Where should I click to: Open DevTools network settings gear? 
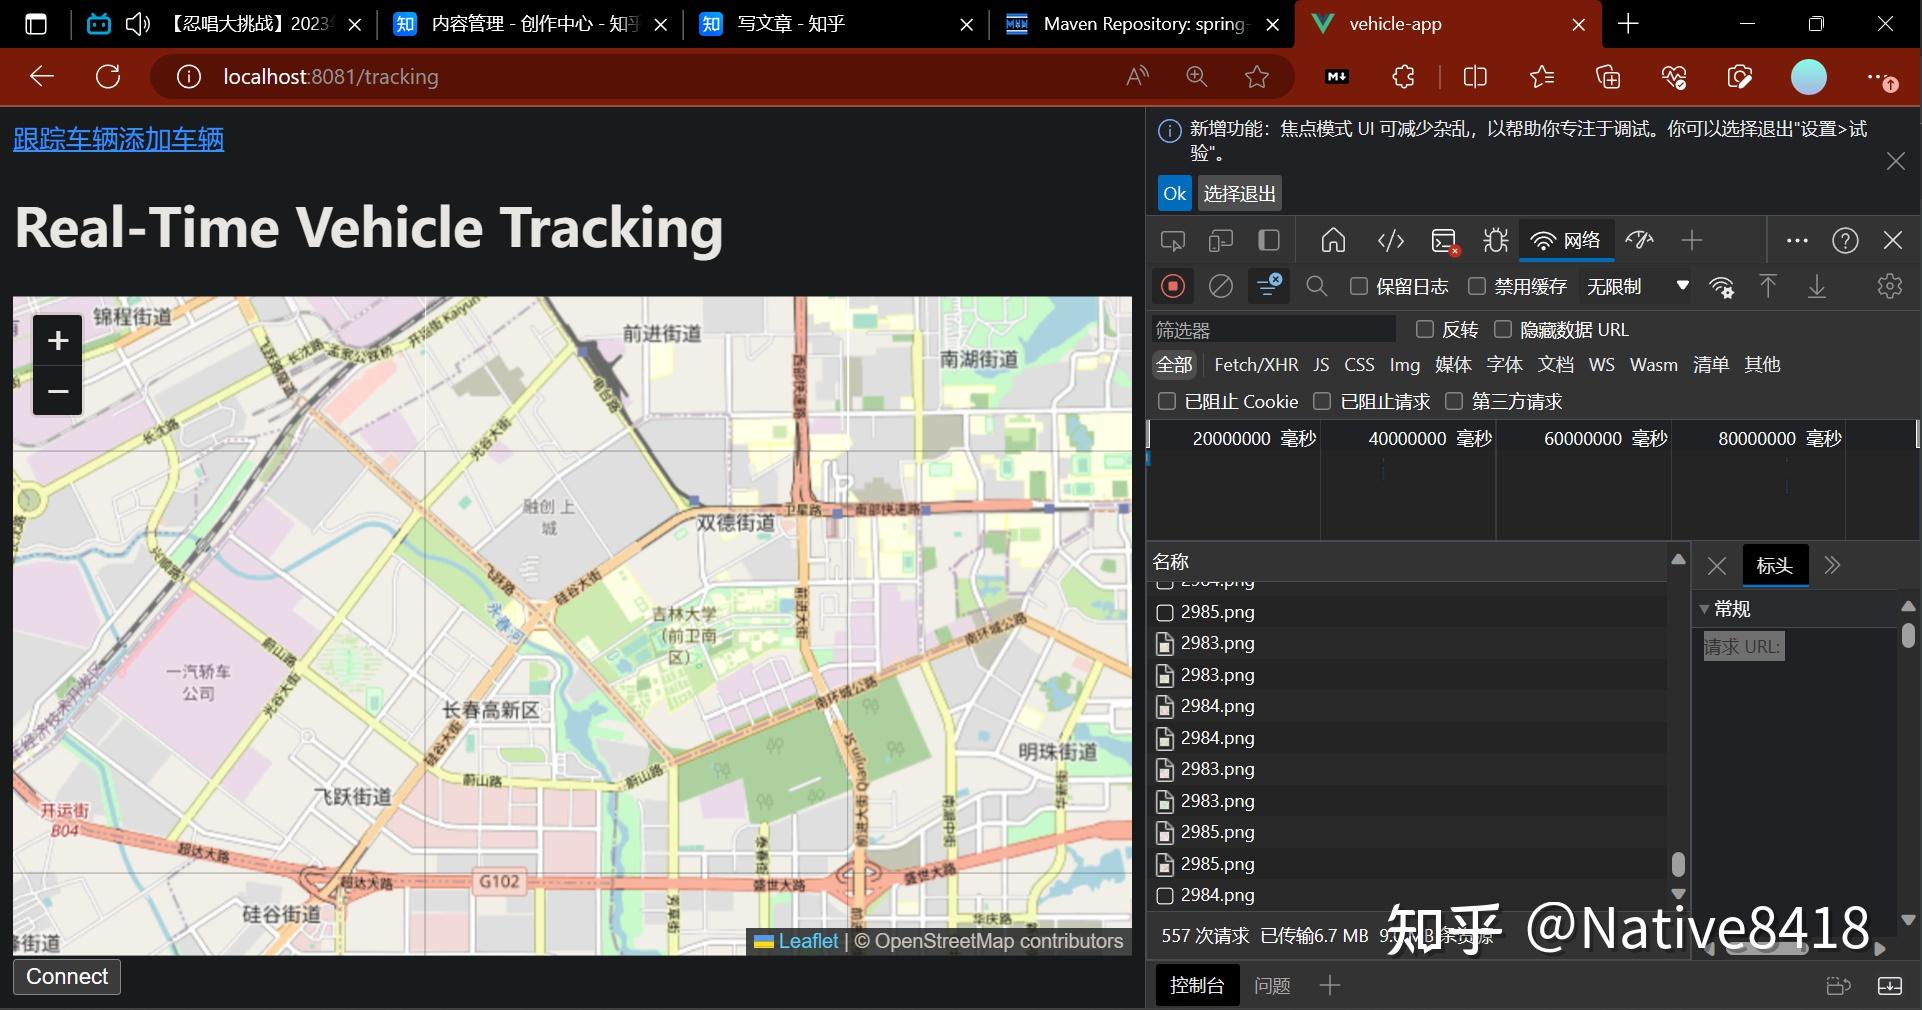[x=1888, y=287]
